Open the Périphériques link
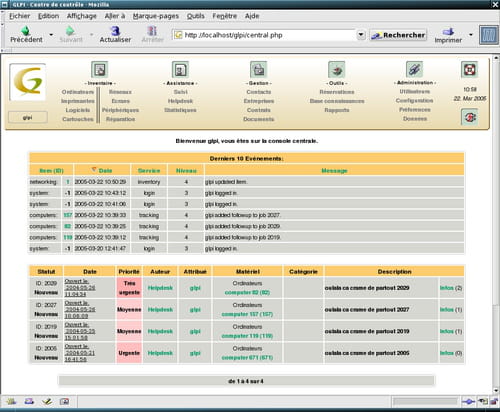 (120, 110)
